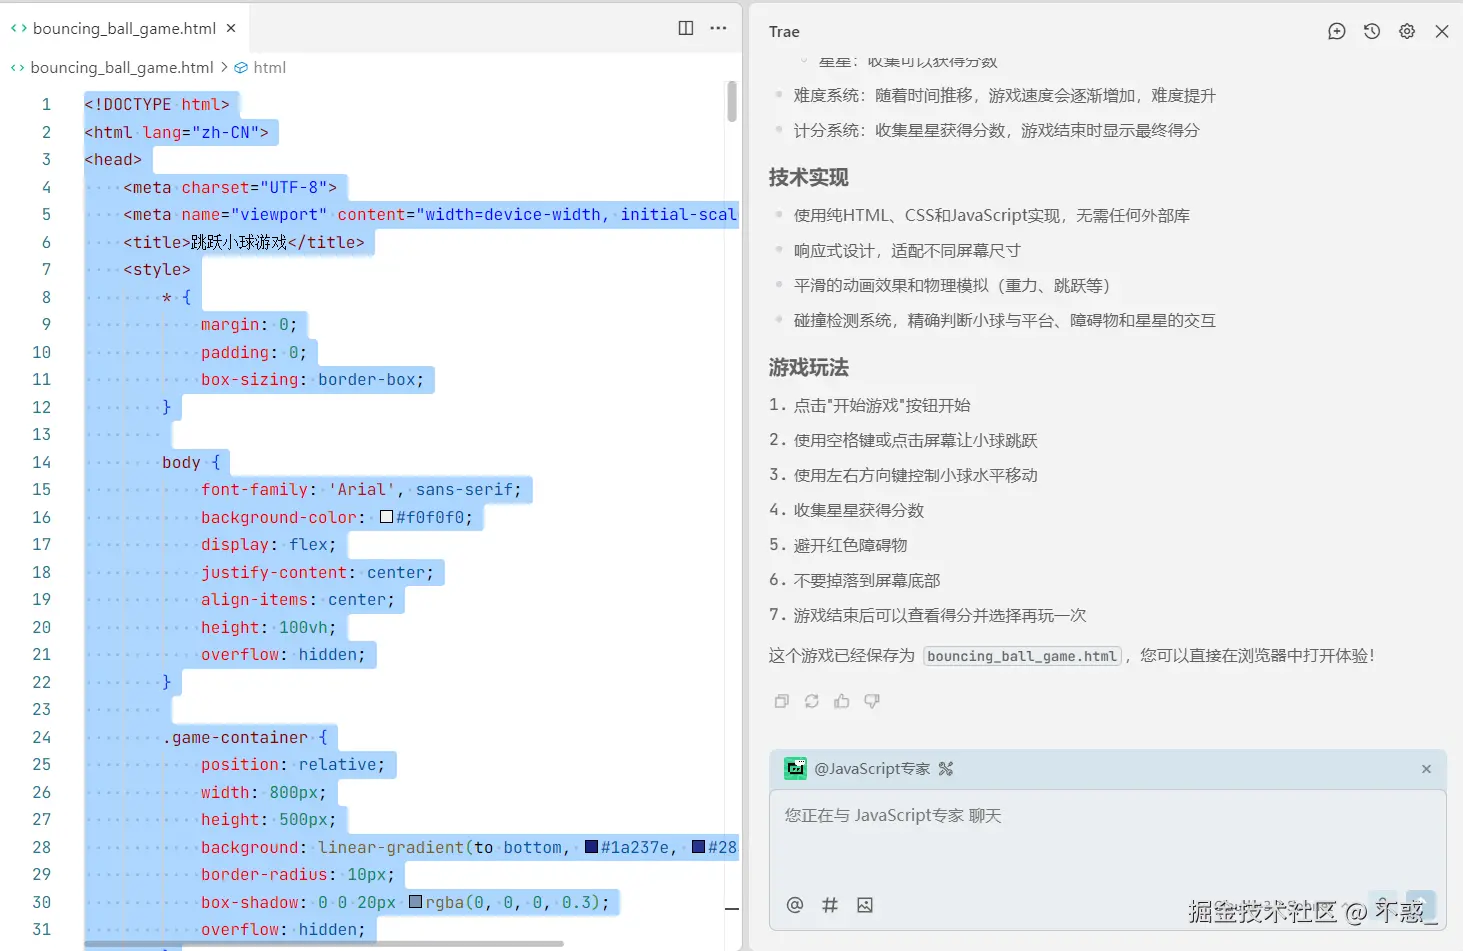
Task: Click the .game-container selector line
Action: tap(245, 737)
